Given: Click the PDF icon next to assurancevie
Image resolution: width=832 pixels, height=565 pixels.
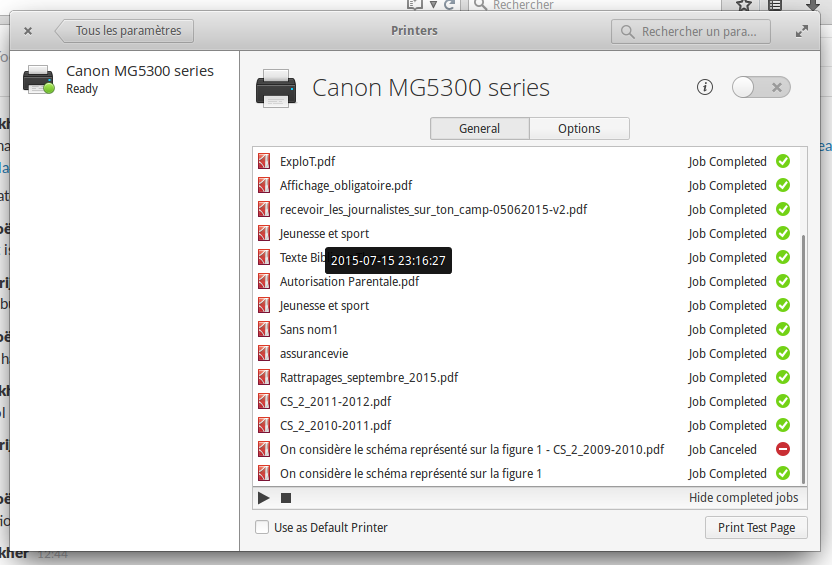Looking at the screenshot, I should (x=264, y=353).
